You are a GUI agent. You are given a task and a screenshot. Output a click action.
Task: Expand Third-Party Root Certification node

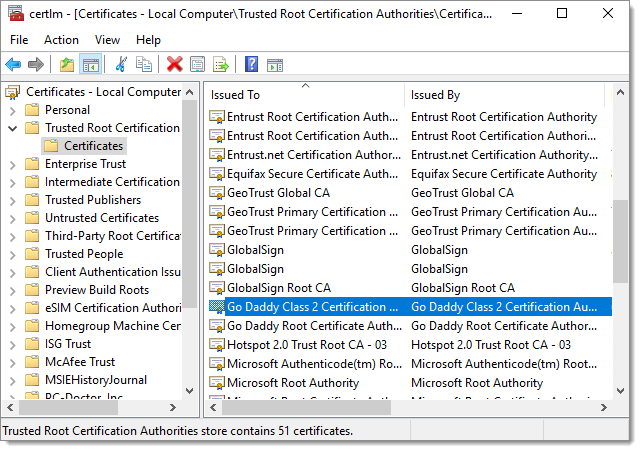pyautogui.click(x=13, y=237)
